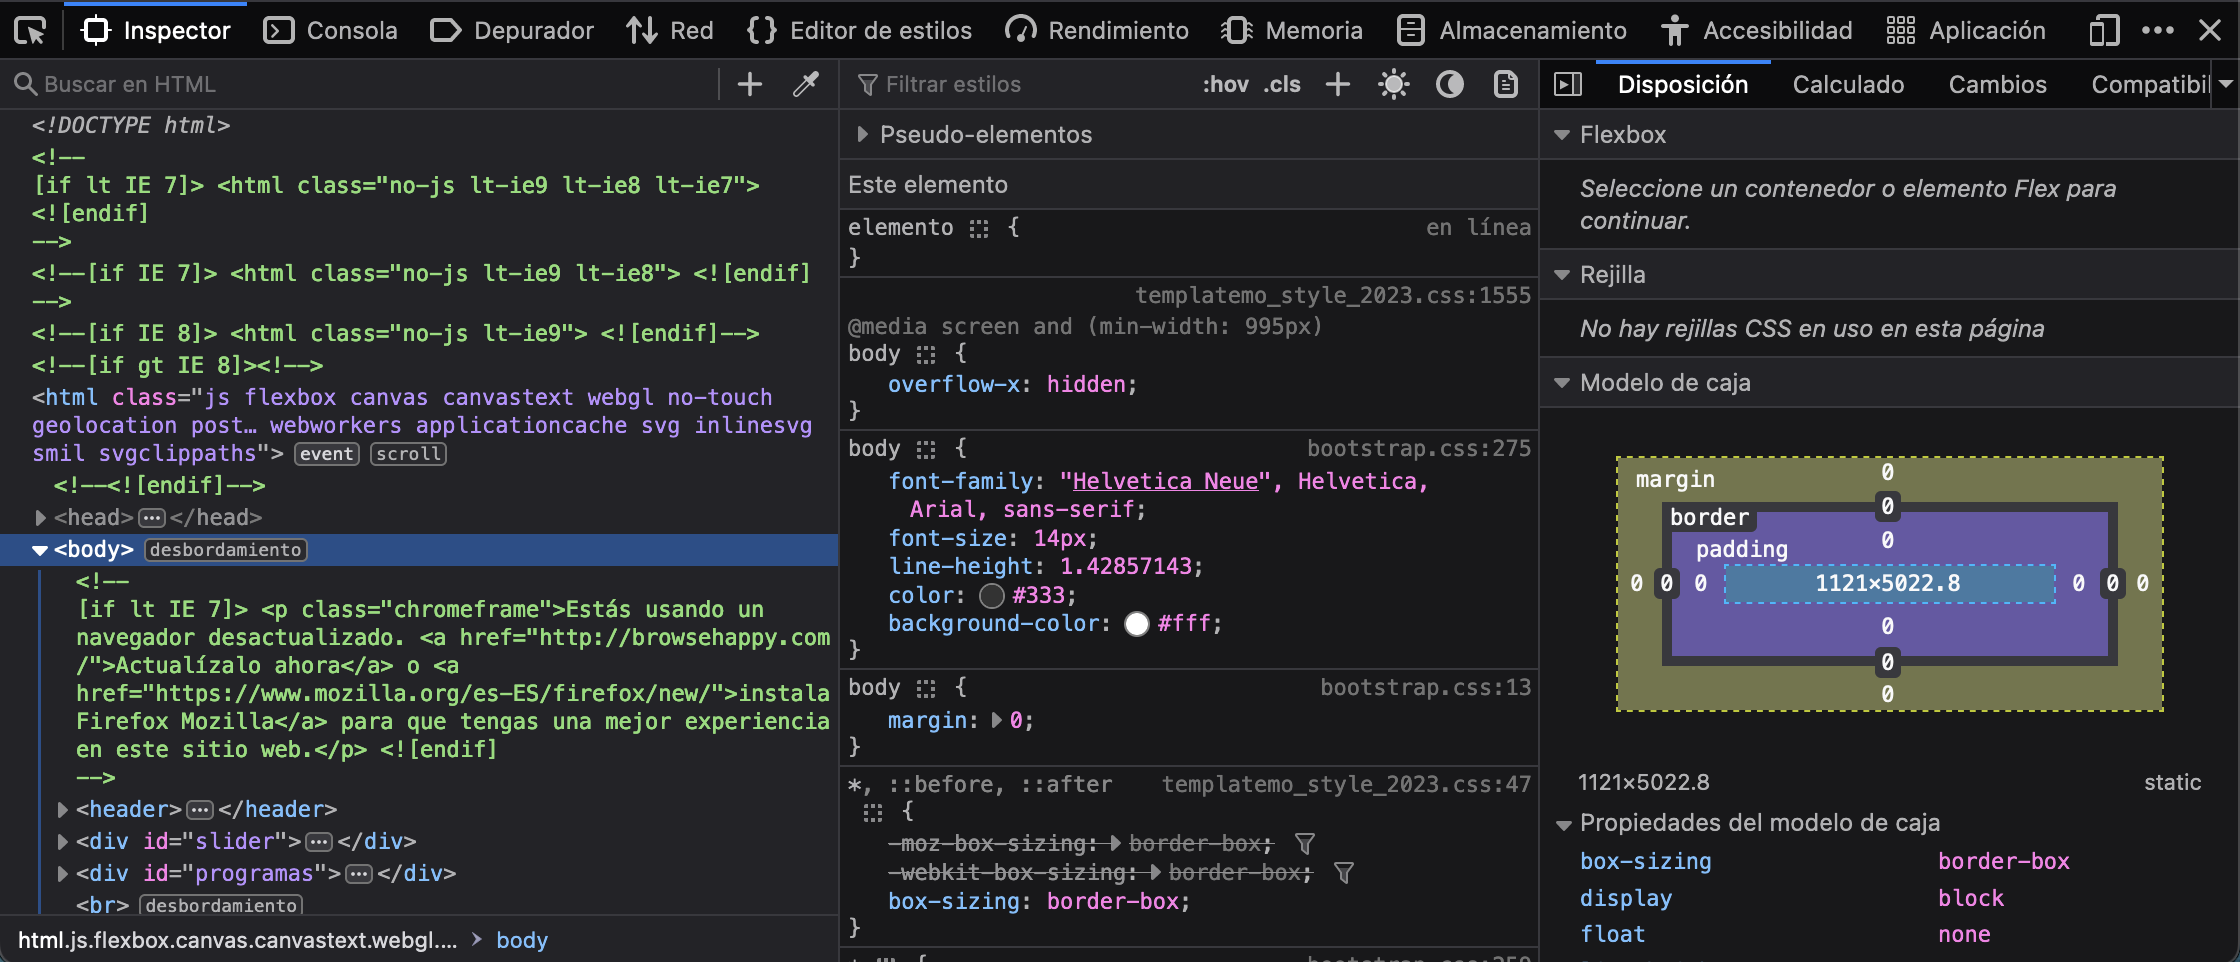Activate the element picker icon
Screen dimensions: 2240x962
[30, 31]
